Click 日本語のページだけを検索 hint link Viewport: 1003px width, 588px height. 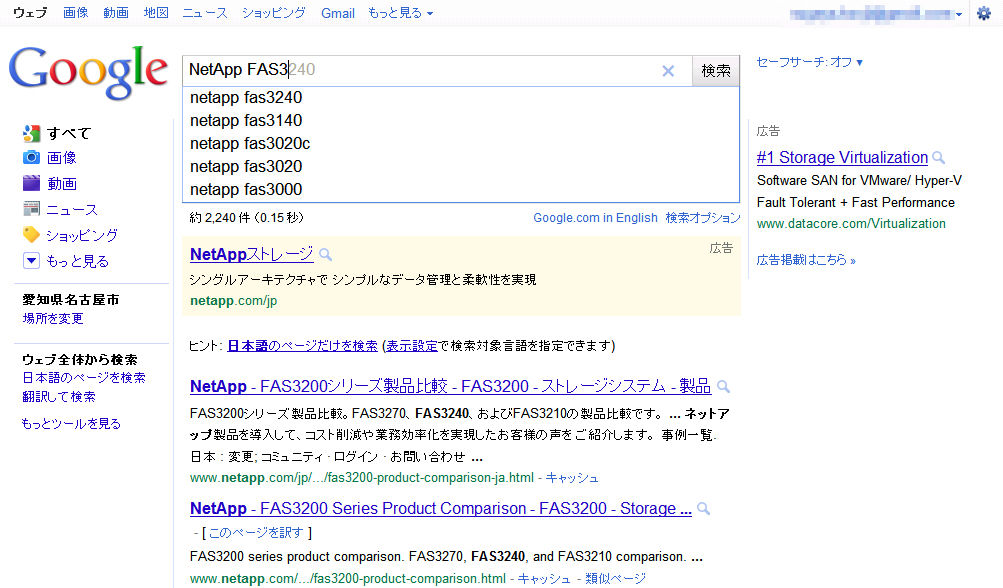303,346
